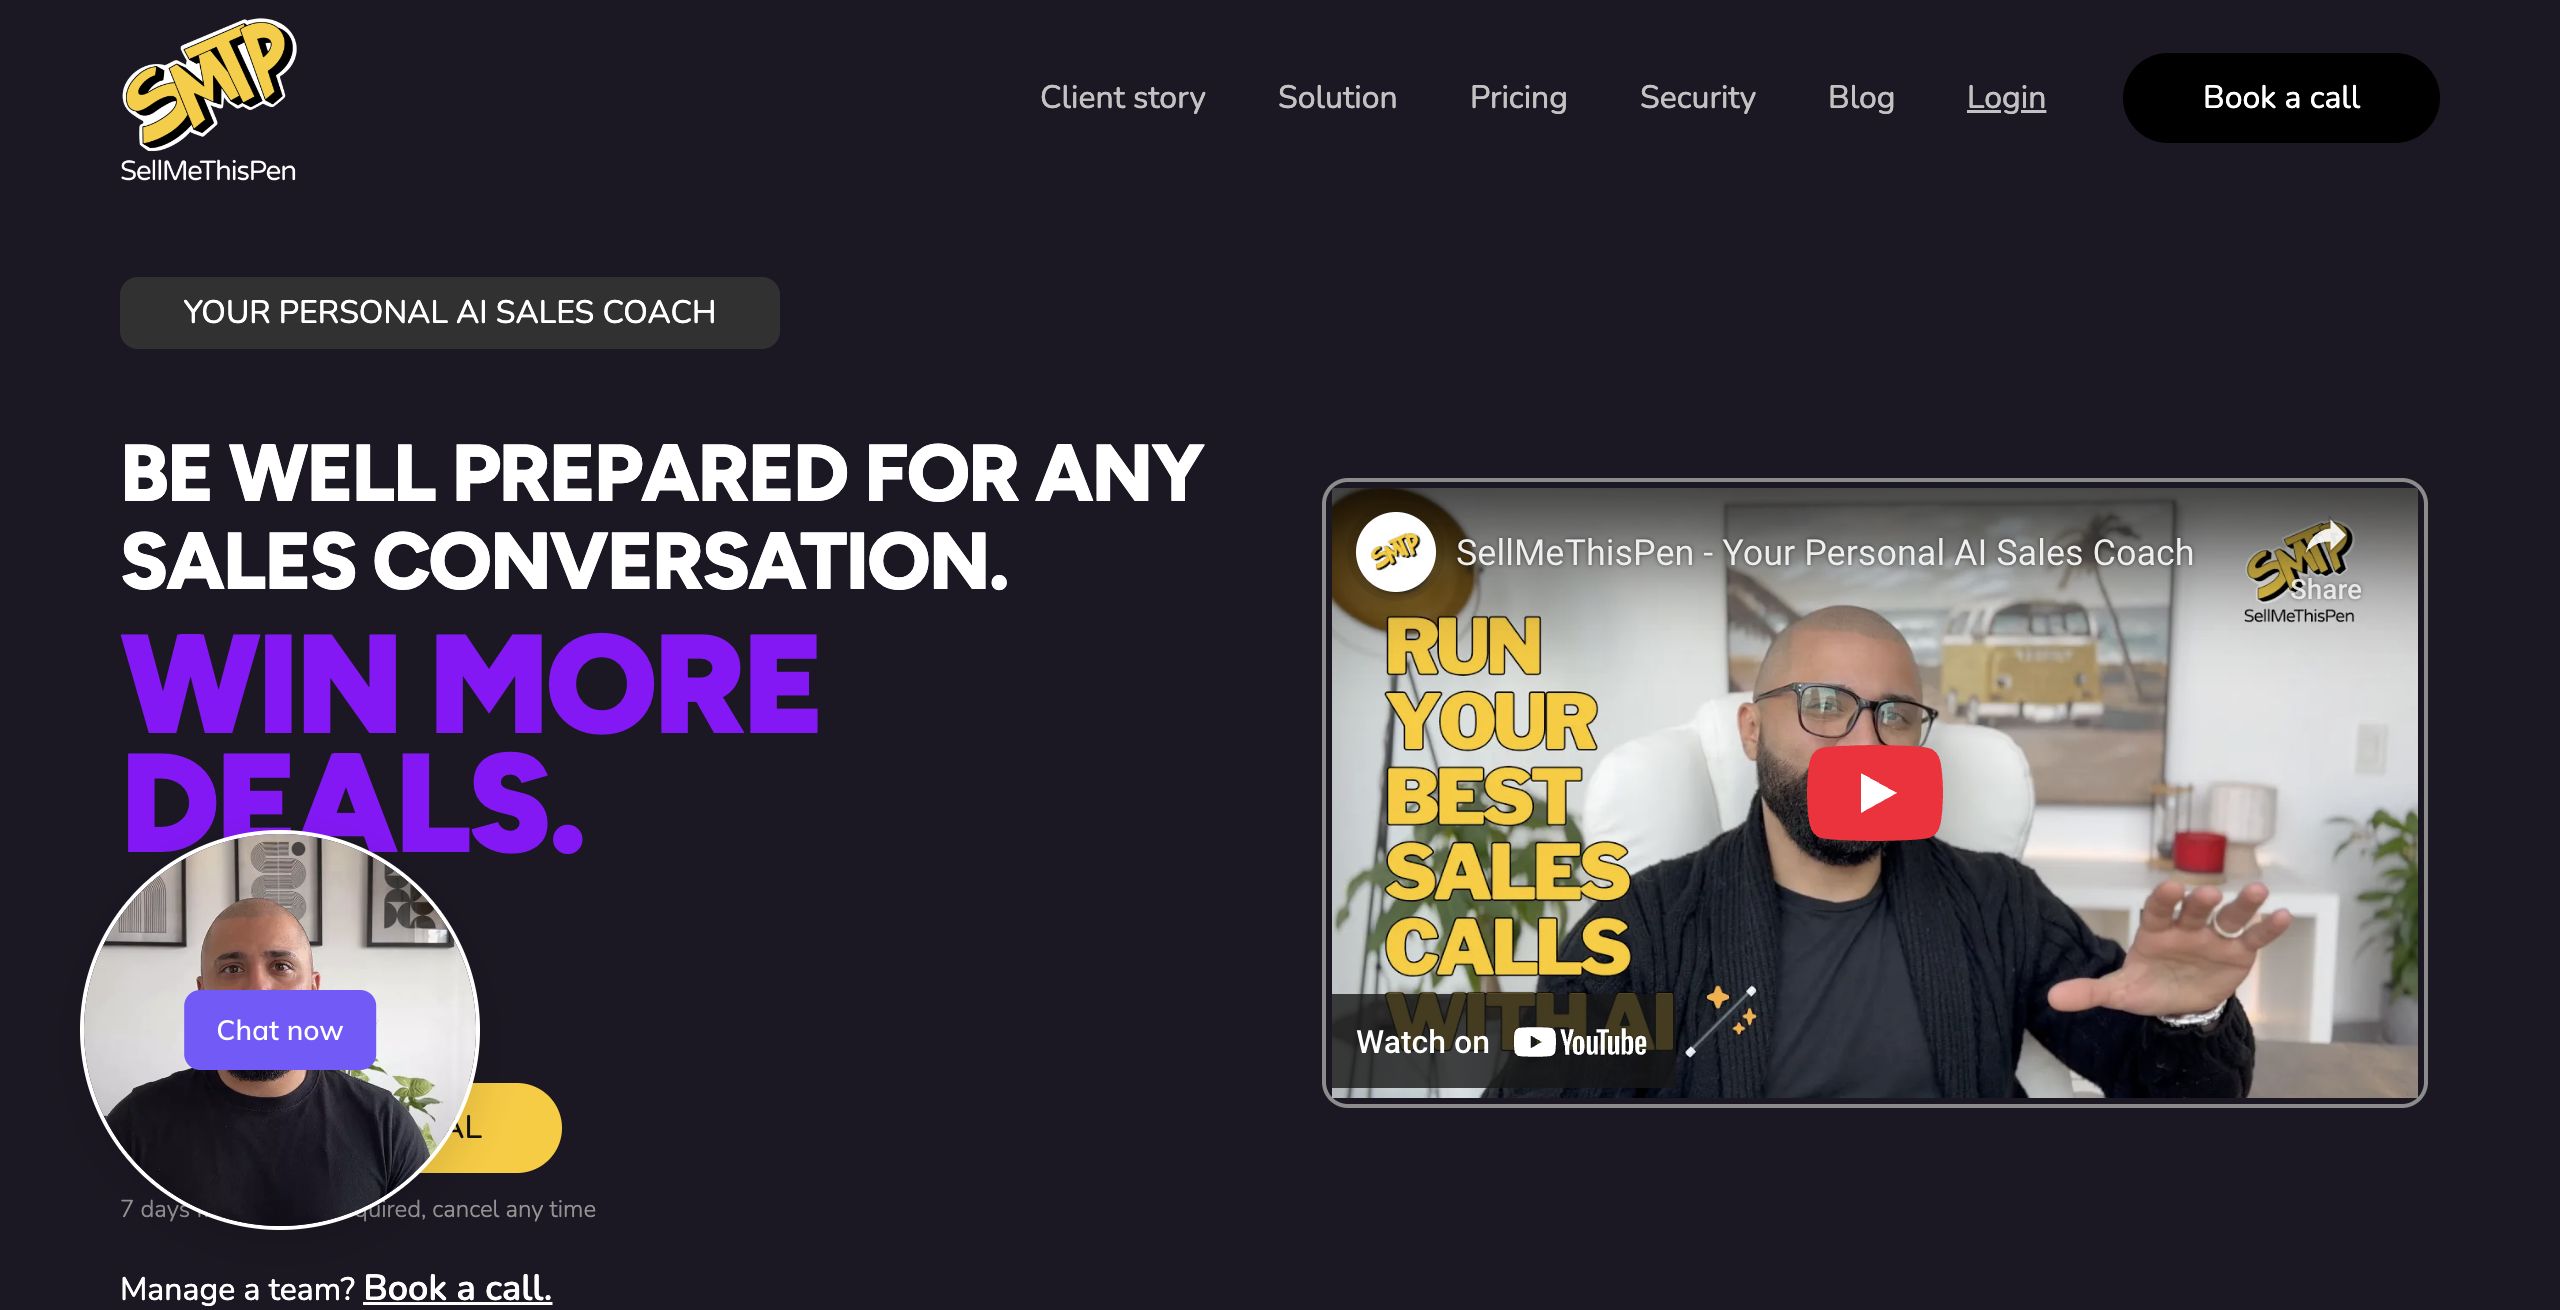The image size is (2560, 1310).
Task: Click Watch on YouTube text in the video
Action: [x=1501, y=1042]
